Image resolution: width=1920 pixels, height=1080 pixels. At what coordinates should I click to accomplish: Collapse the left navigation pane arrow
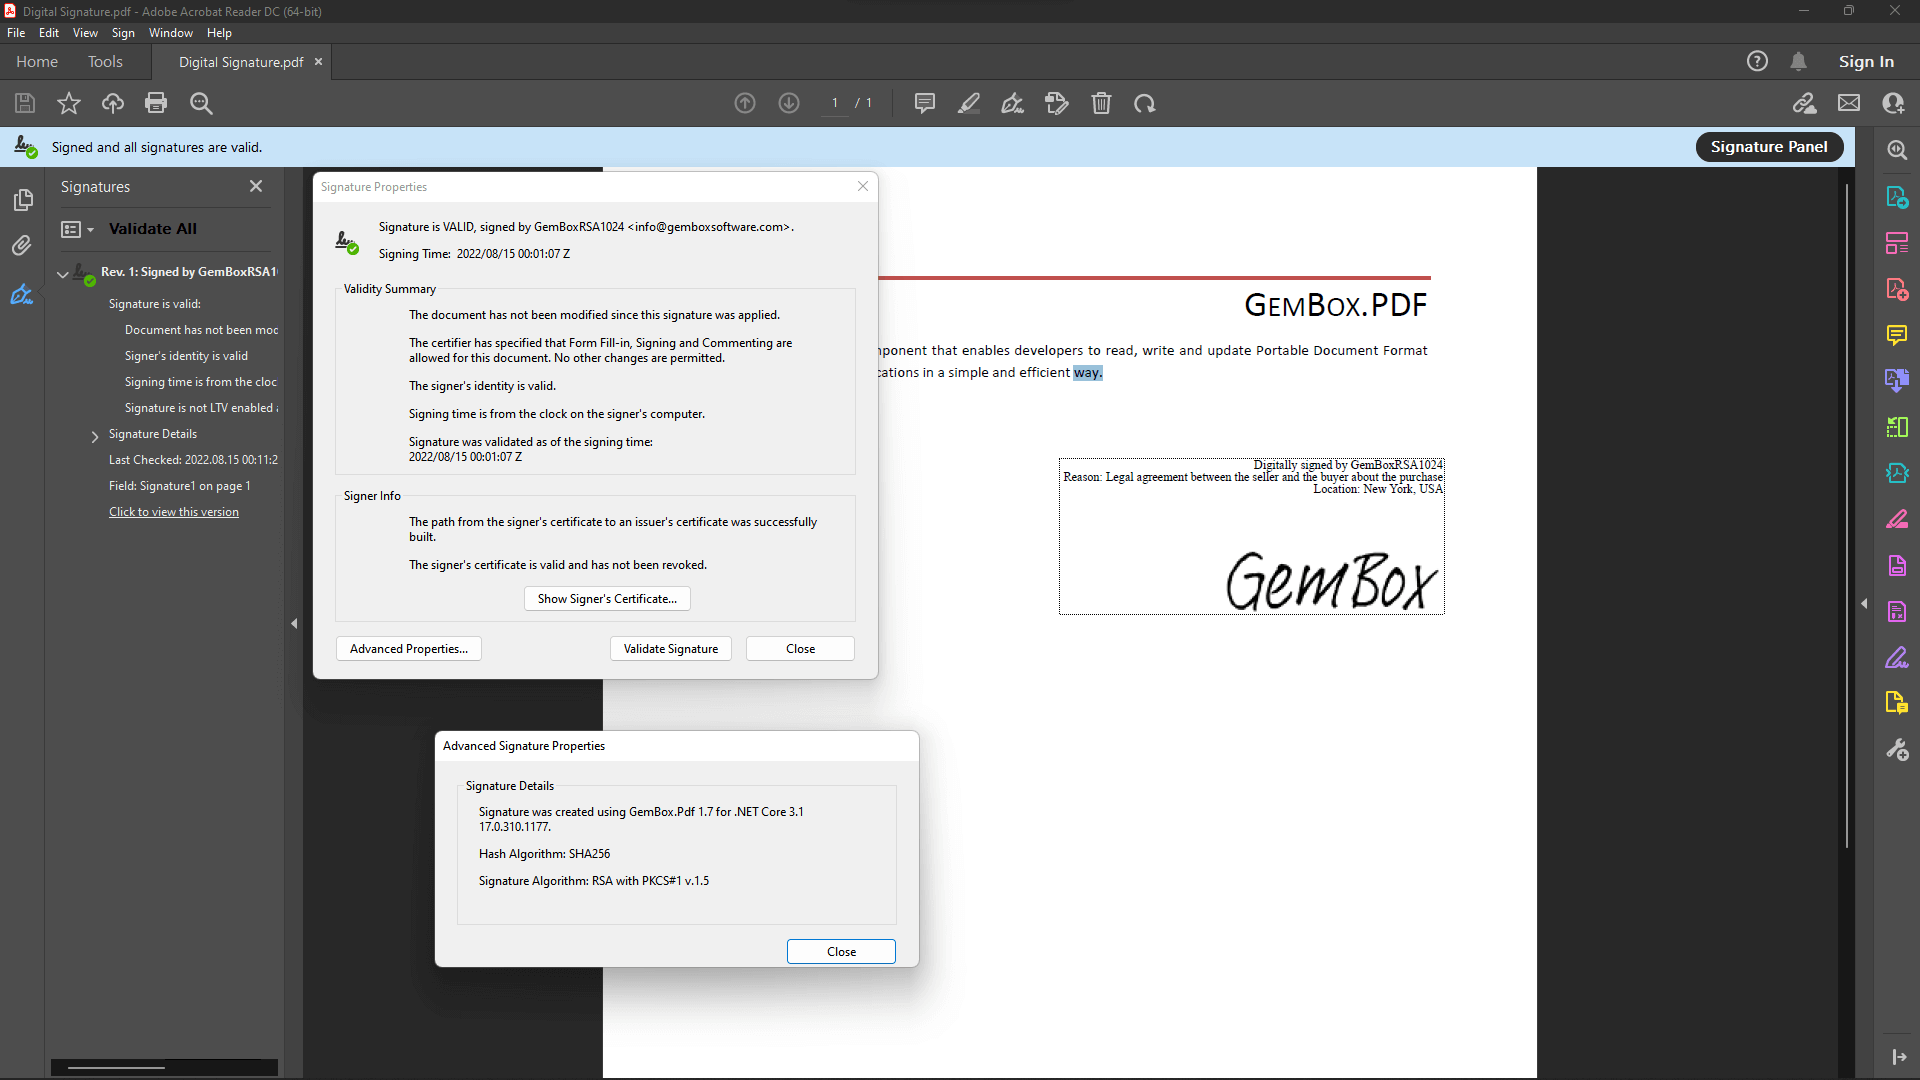[294, 624]
